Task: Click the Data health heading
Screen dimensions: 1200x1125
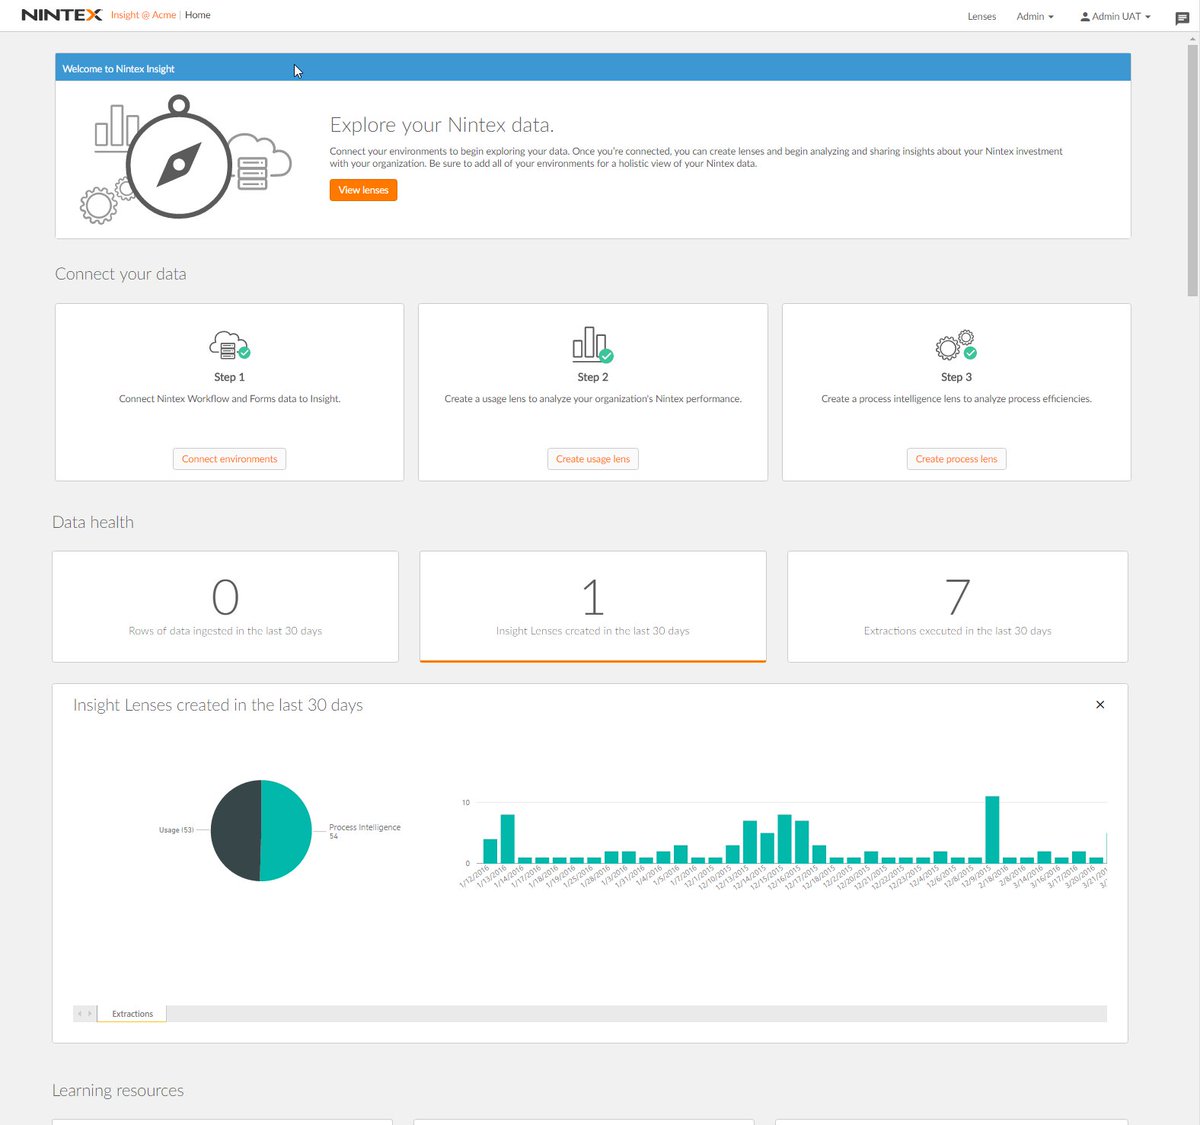Action: pyautogui.click(x=93, y=522)
